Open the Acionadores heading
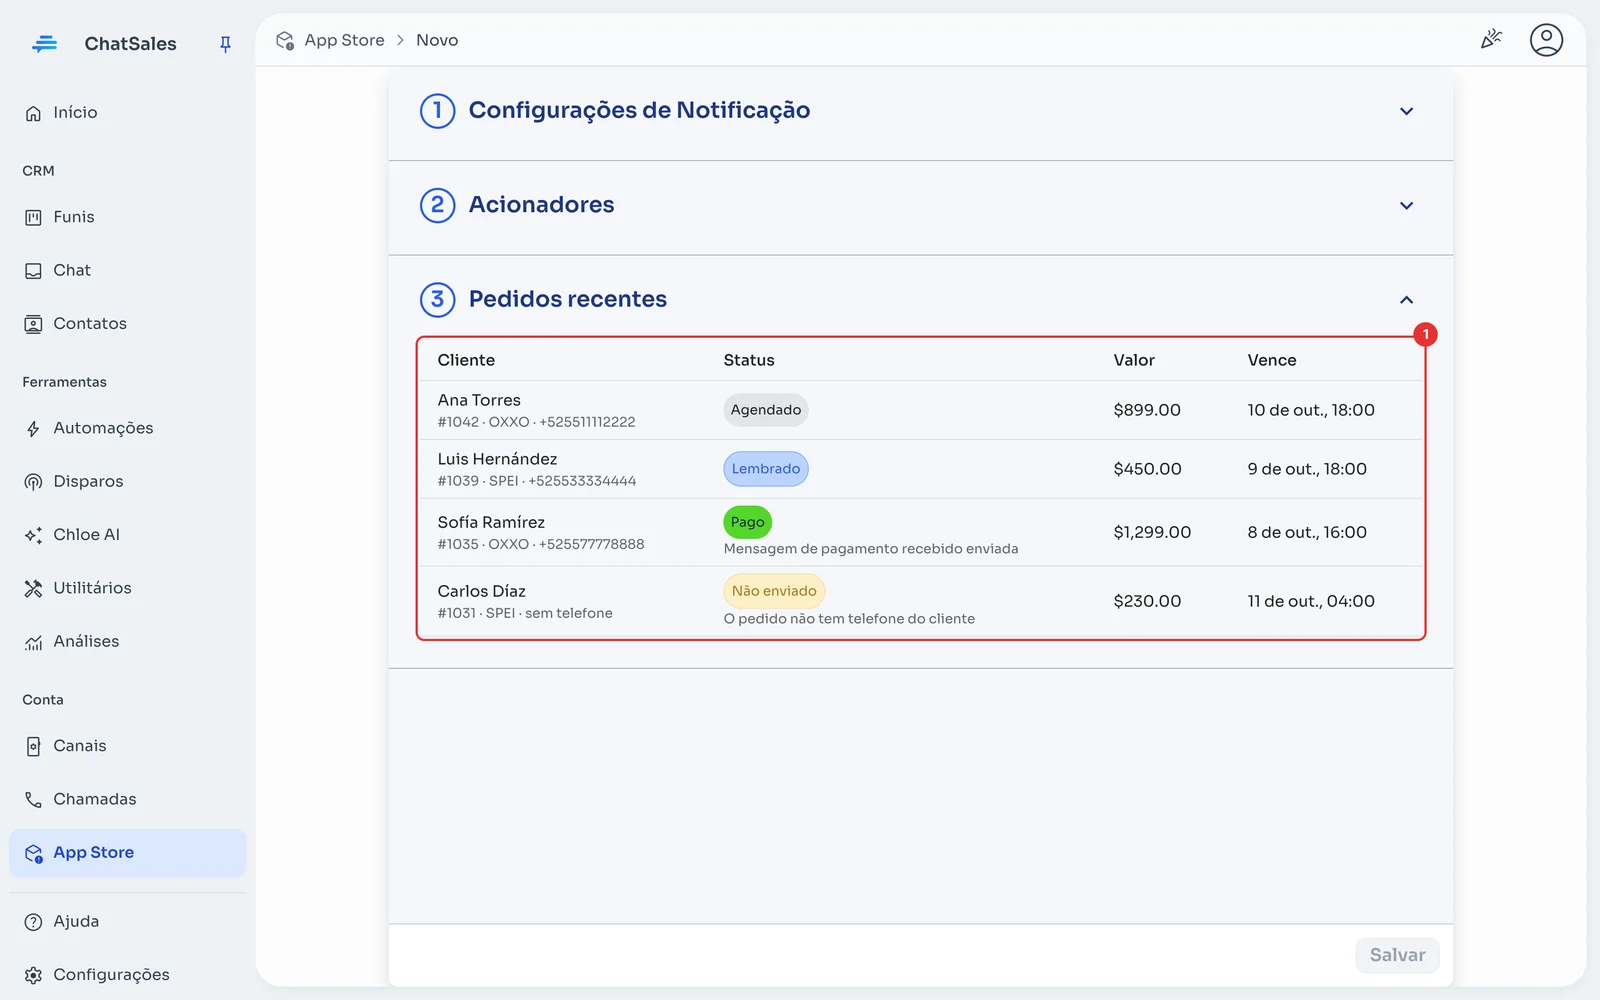The image size is (1600, 1000). point(541,205)
